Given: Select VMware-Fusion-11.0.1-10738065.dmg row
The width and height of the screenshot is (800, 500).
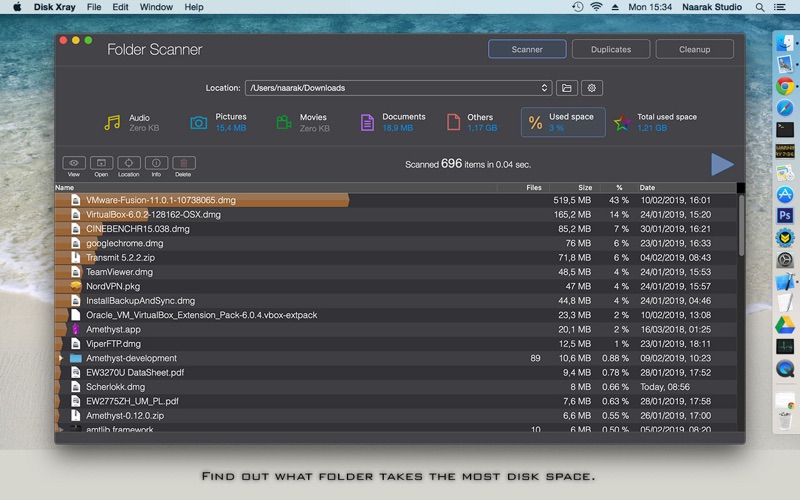Looking at the screenshot, I should pyautogui.click(x=395, y=200).
